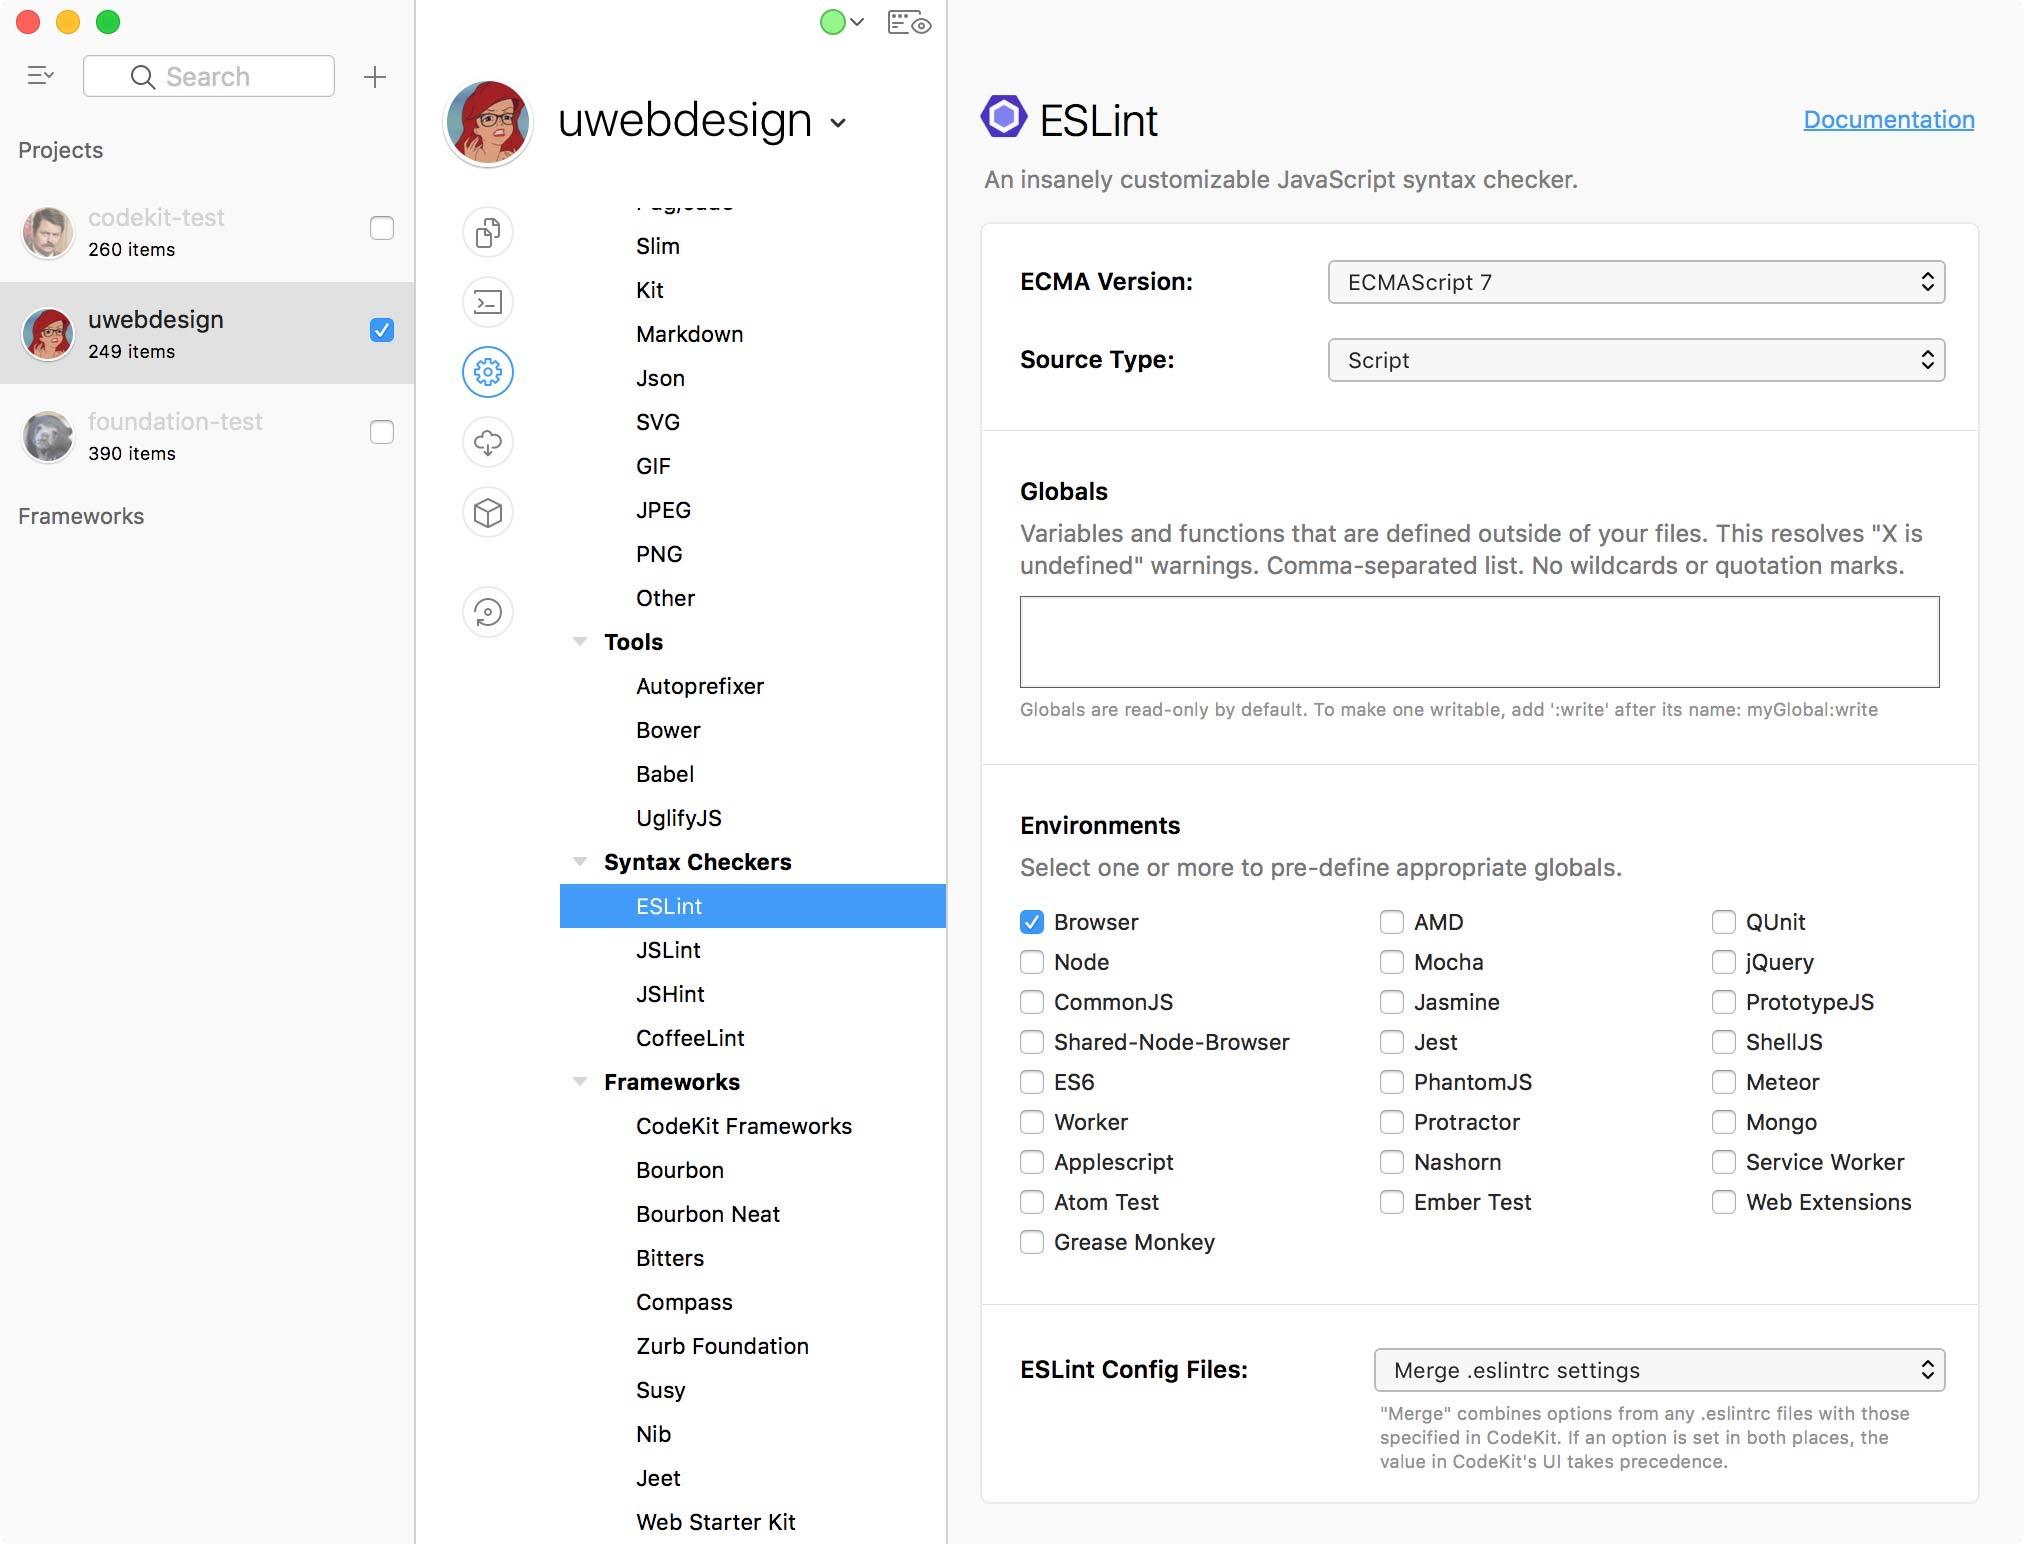Screen dimensions: 2024x1544
Task: Uncheck the Browser environment
Action: click(x=1032, y=922)
